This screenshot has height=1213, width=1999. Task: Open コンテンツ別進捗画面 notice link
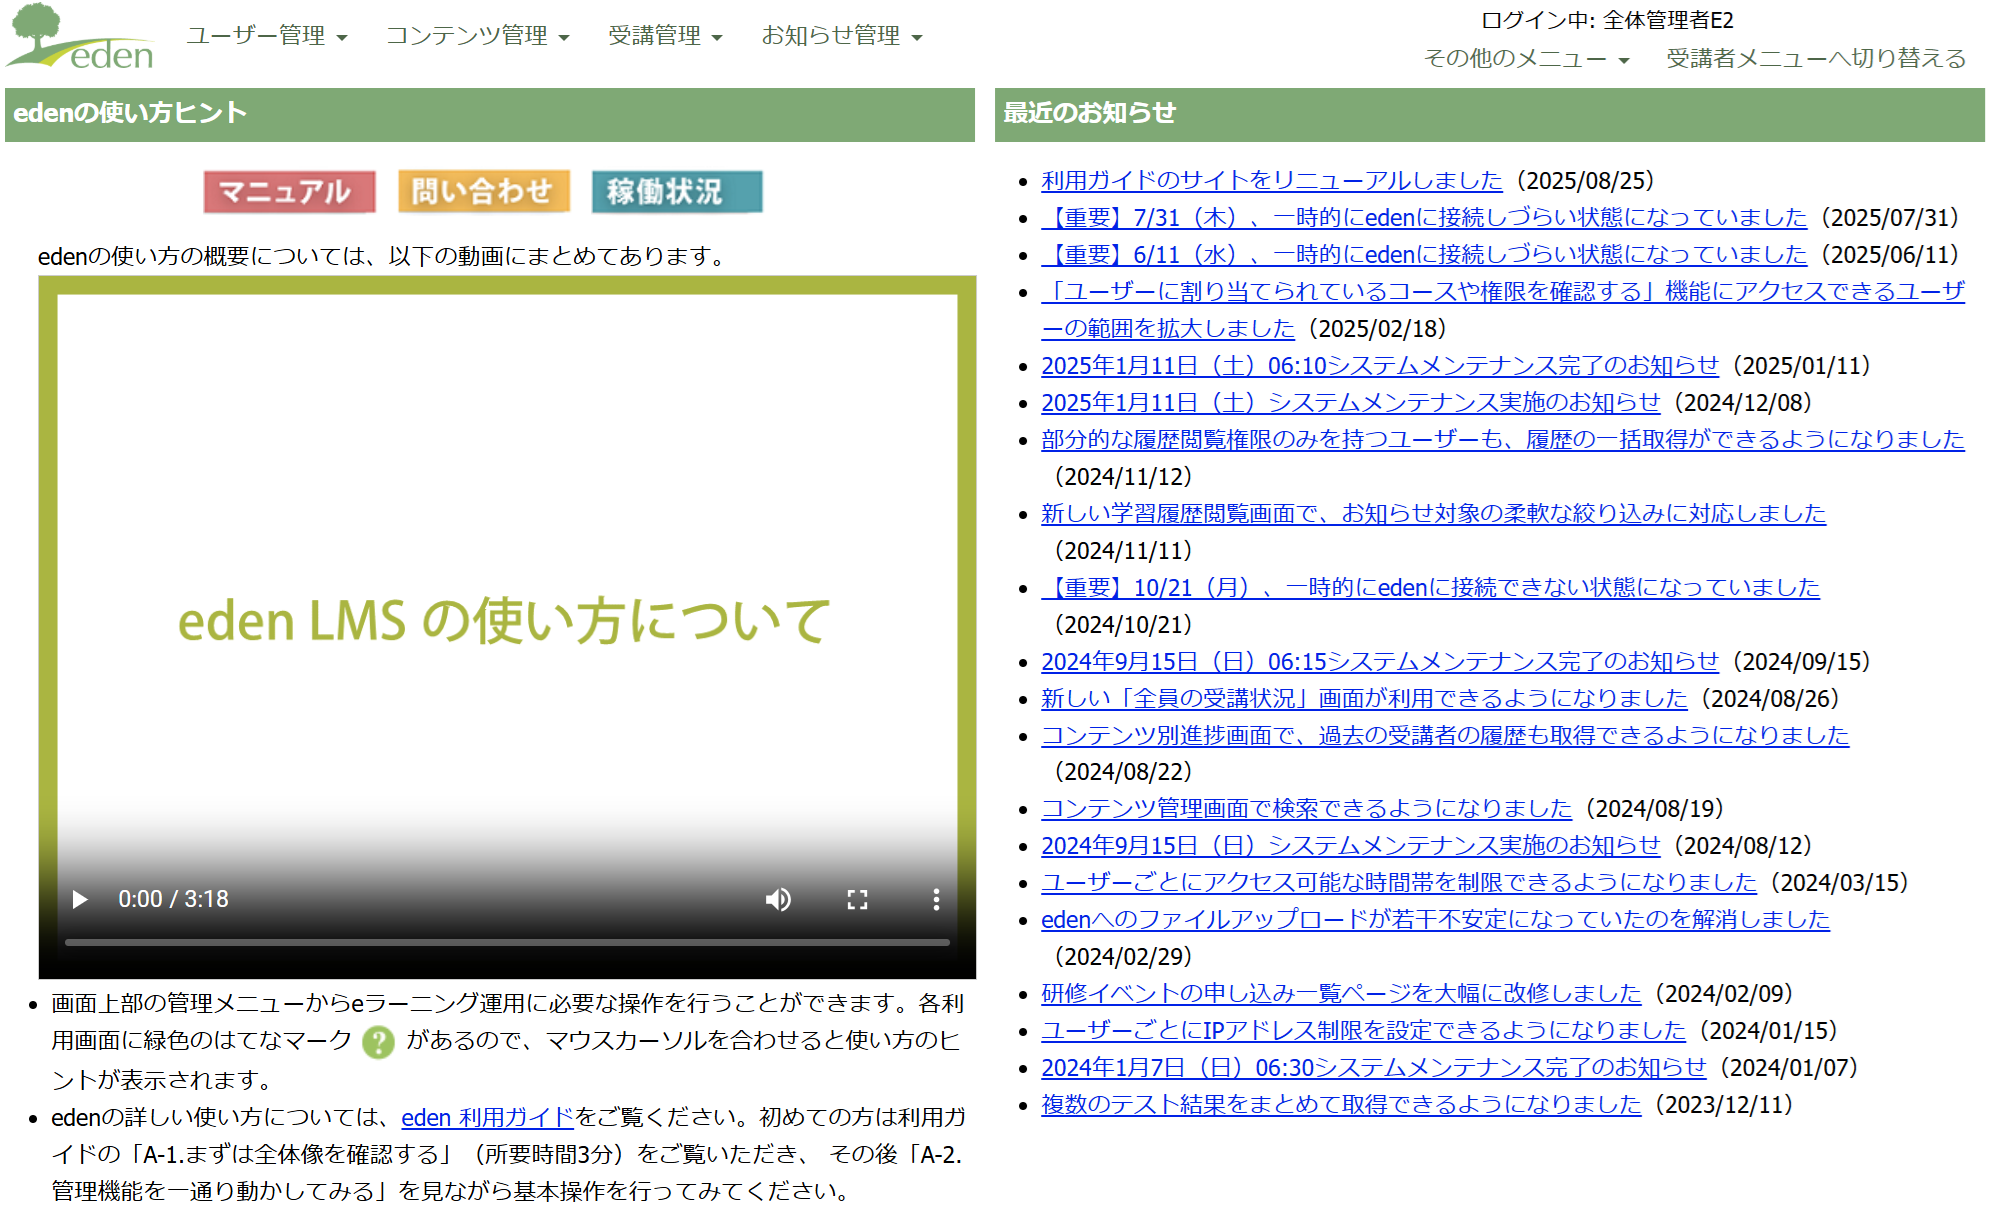(x=1445, y=736)
